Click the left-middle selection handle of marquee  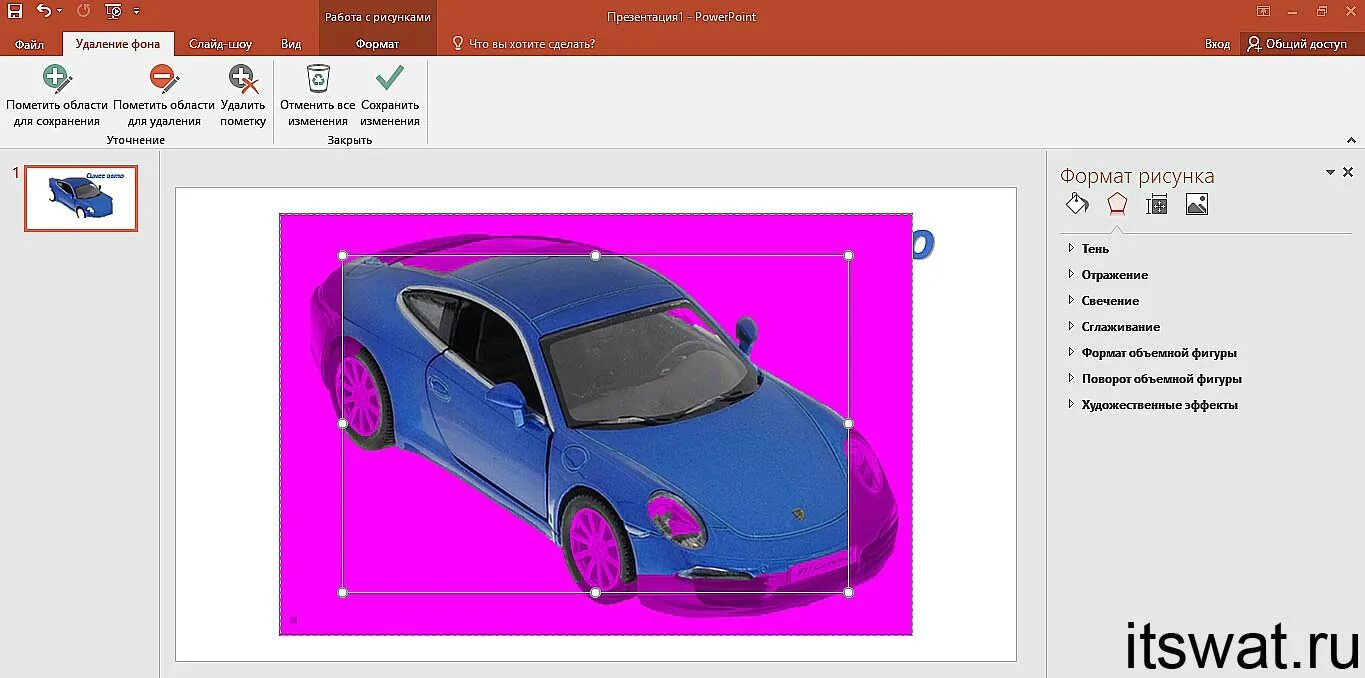pyautogui.click(x=343, y=424)
